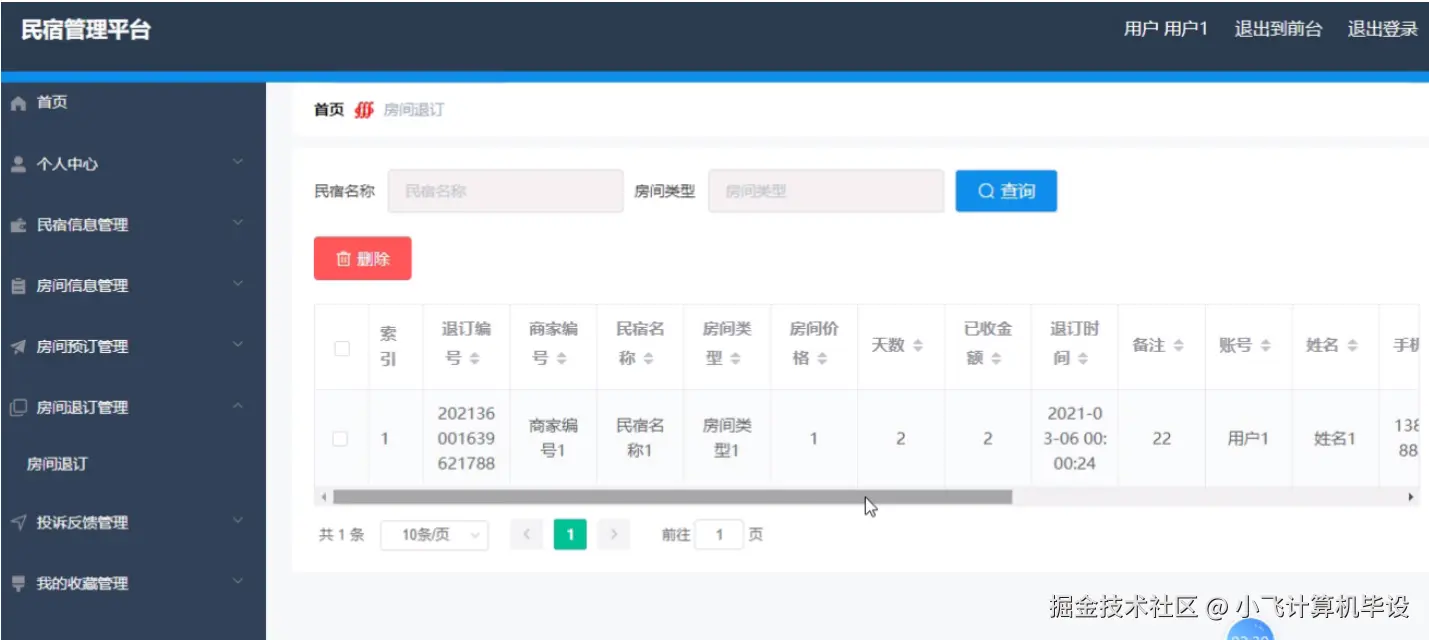Click the sort arrows on 账号 column
The height and width of the screenshot is (640, 1429).
[x=1266, y=345]
